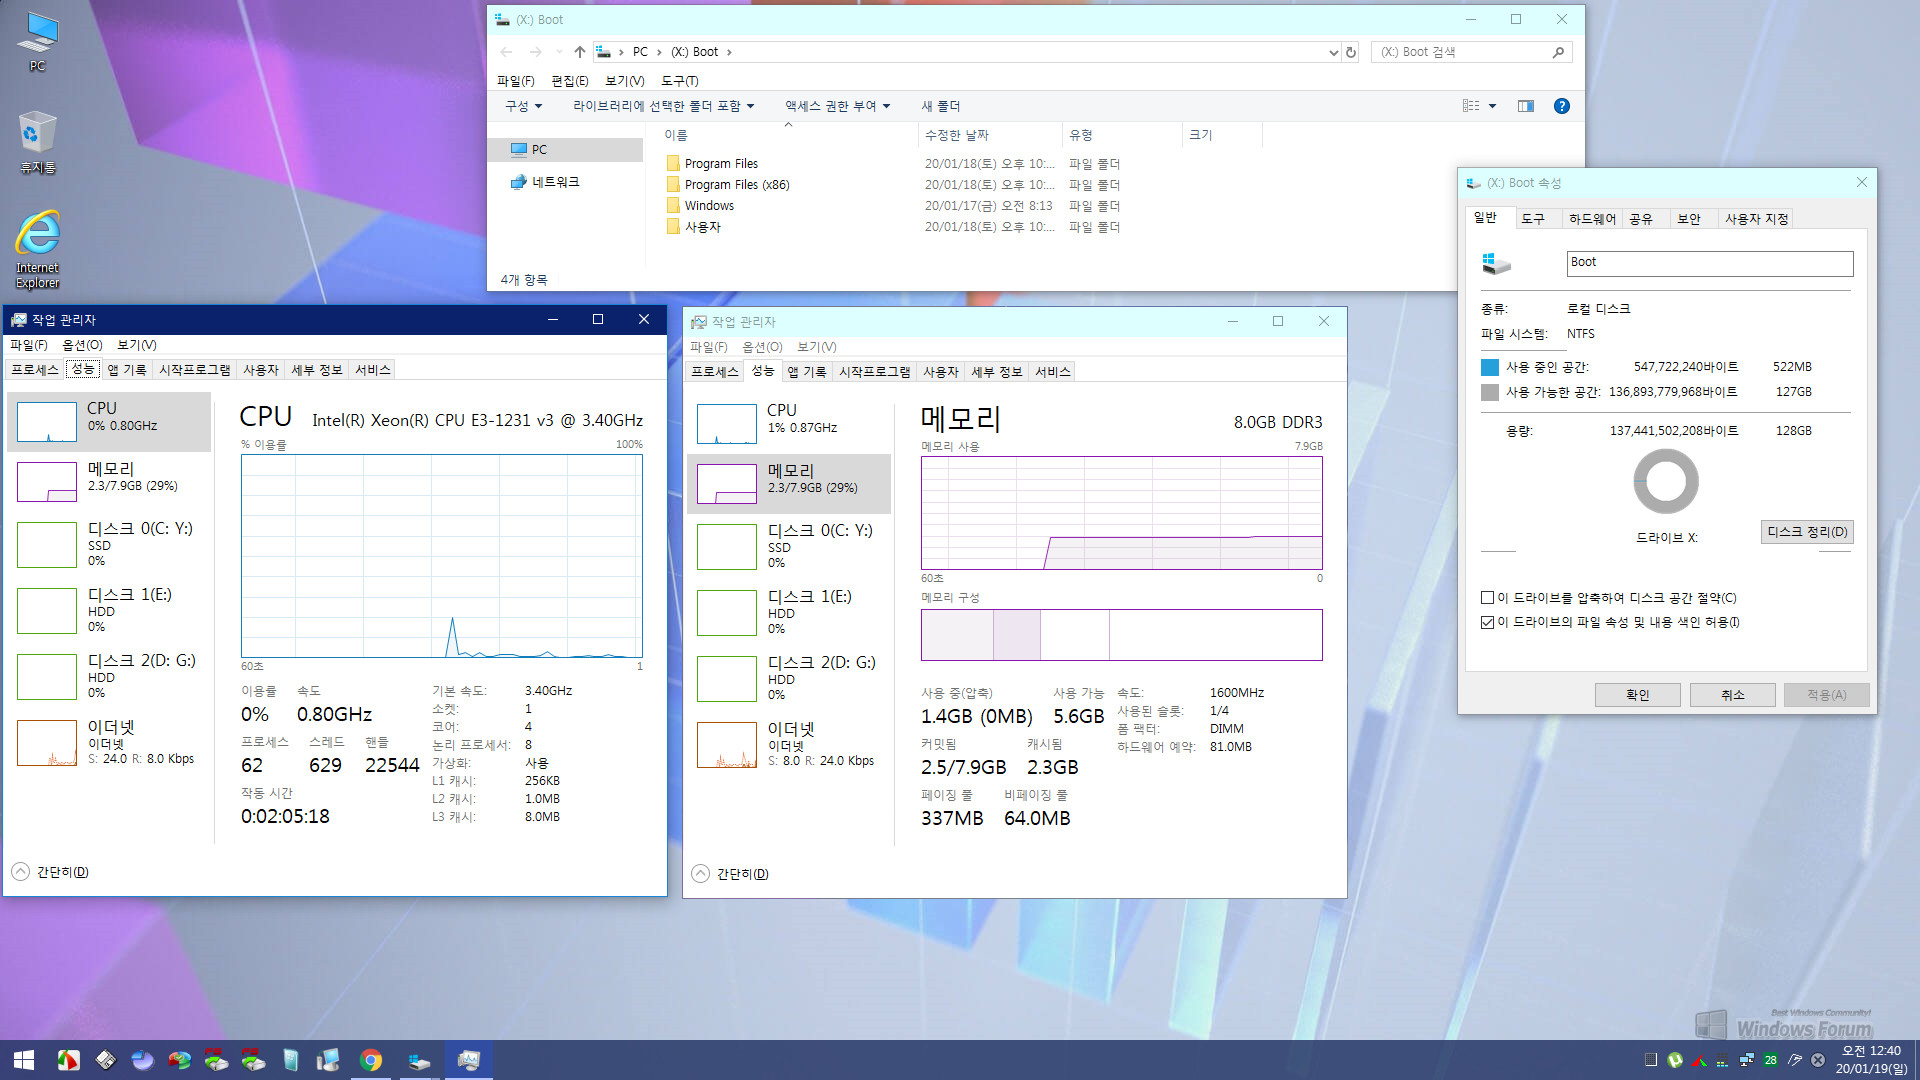
Task: Expand the chevron after PC in the breadcrumb
Action: pyautogui.click(x=659, y=52)
